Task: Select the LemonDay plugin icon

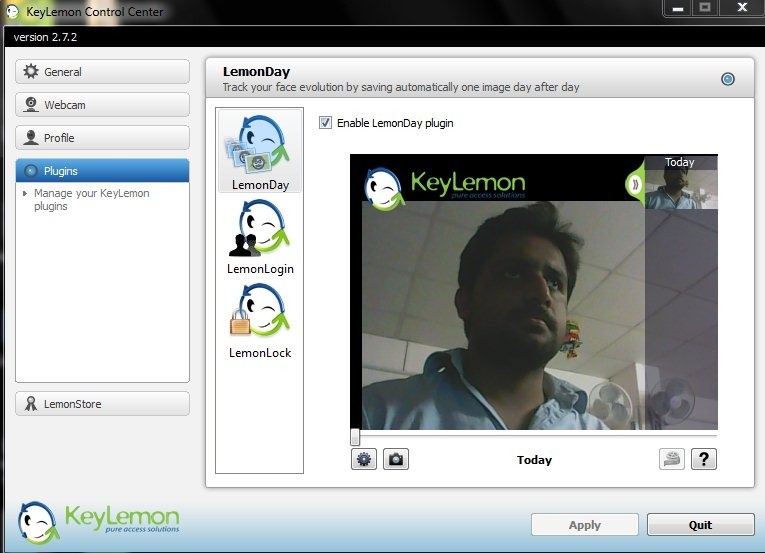Action: [x=260, y=150]
